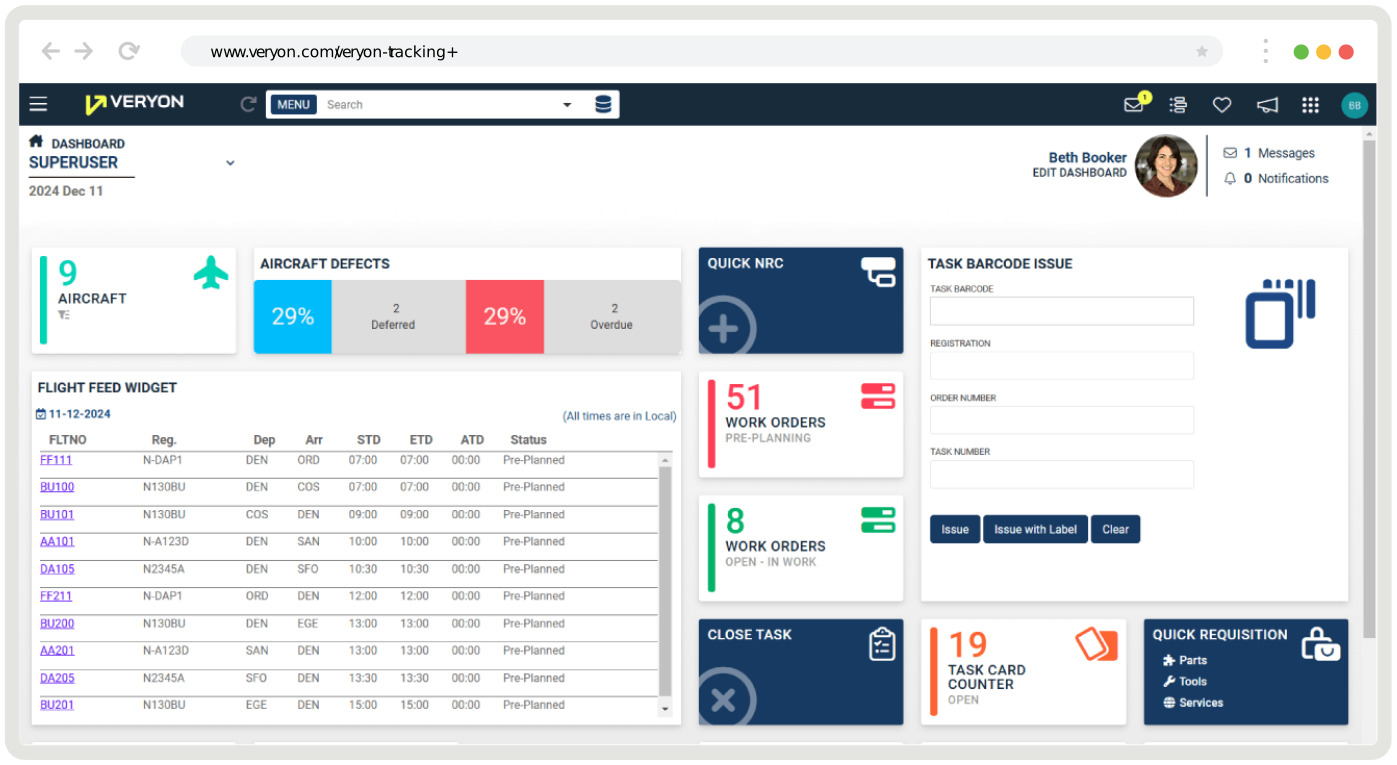Click the Veryon logo

click(134, 104)
